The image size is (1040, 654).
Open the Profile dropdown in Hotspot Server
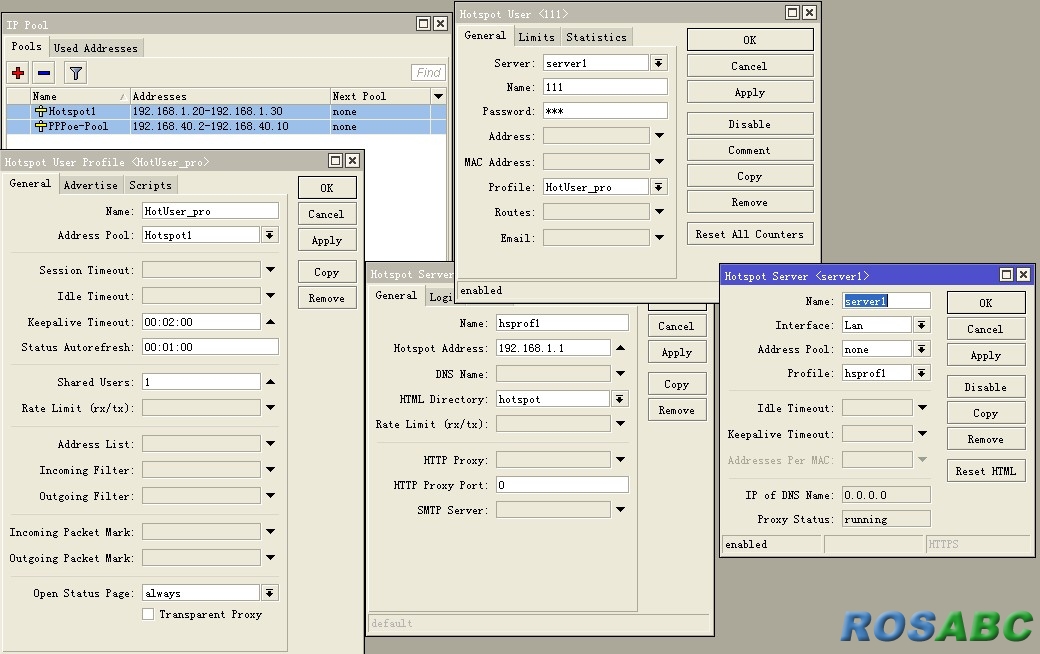(x=921, y=373)
